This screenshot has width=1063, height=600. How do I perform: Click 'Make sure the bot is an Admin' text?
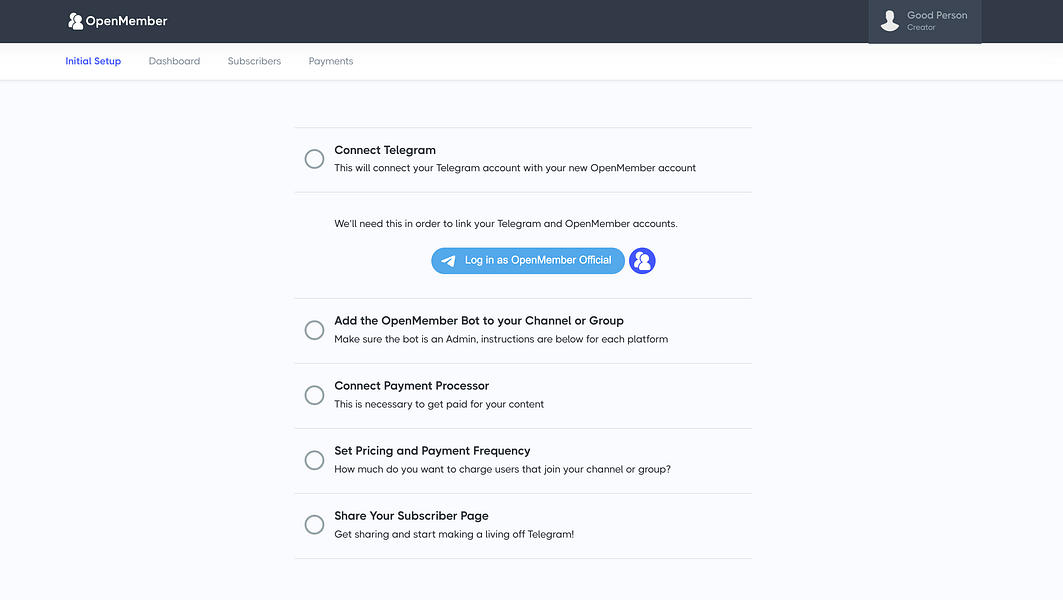pyautogui.click(x=501, y=339)
